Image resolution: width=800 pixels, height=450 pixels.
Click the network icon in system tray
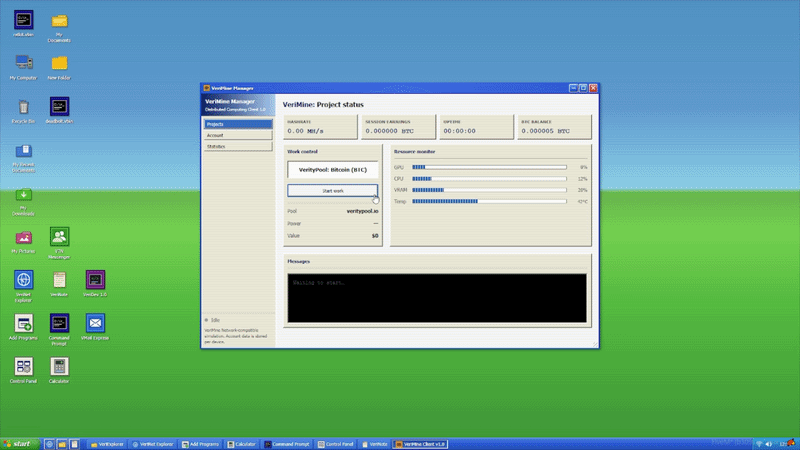tap(759, 444)
